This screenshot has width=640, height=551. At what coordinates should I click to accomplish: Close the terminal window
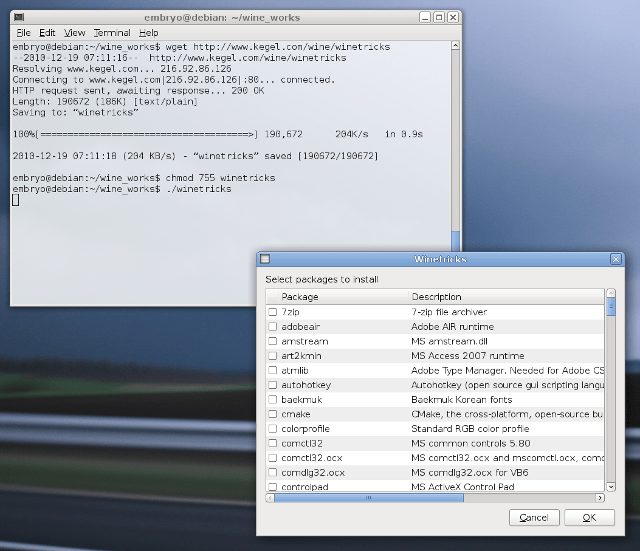(x=453, y=17)
